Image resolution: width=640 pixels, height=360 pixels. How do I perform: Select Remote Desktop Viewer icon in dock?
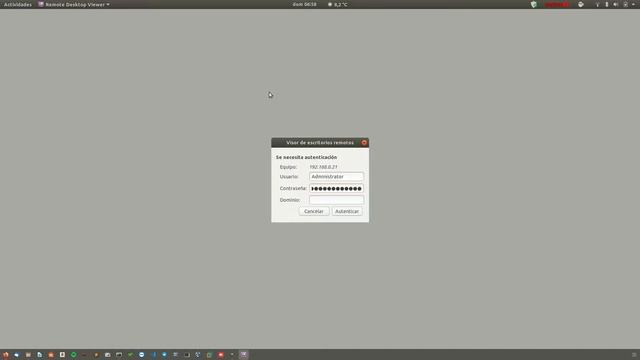point(244,355)
